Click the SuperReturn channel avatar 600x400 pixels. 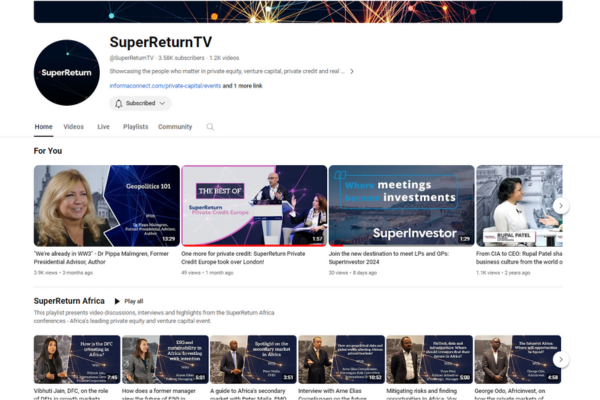coord(67,73)
